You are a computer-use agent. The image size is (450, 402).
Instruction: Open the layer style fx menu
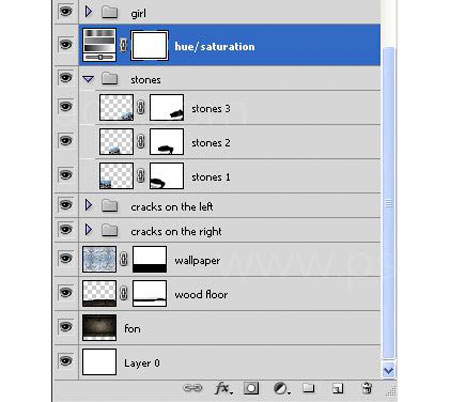[223, 388]
